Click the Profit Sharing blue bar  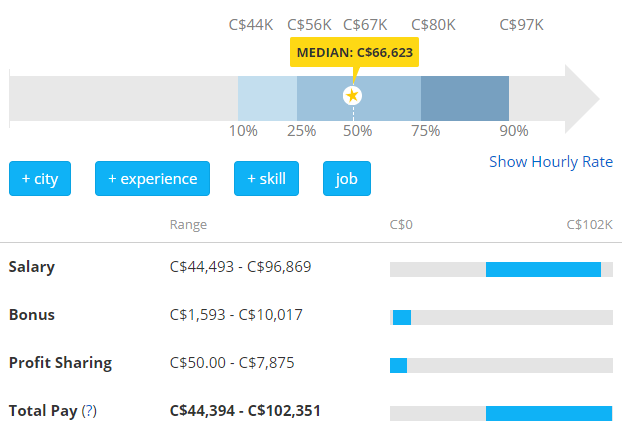398,365
